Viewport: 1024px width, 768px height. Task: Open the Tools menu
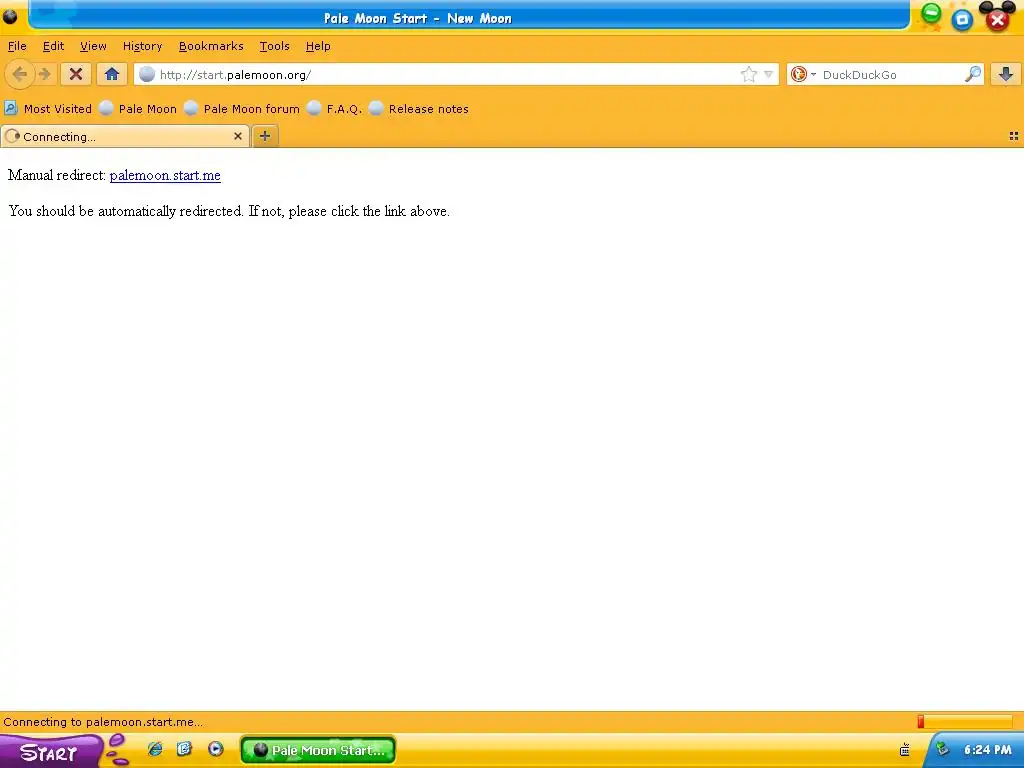click(274, 46)
